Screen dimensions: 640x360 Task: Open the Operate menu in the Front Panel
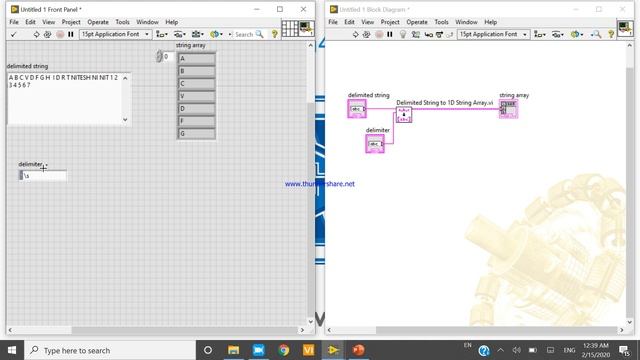pyautogui.click(x=98, y=22)
